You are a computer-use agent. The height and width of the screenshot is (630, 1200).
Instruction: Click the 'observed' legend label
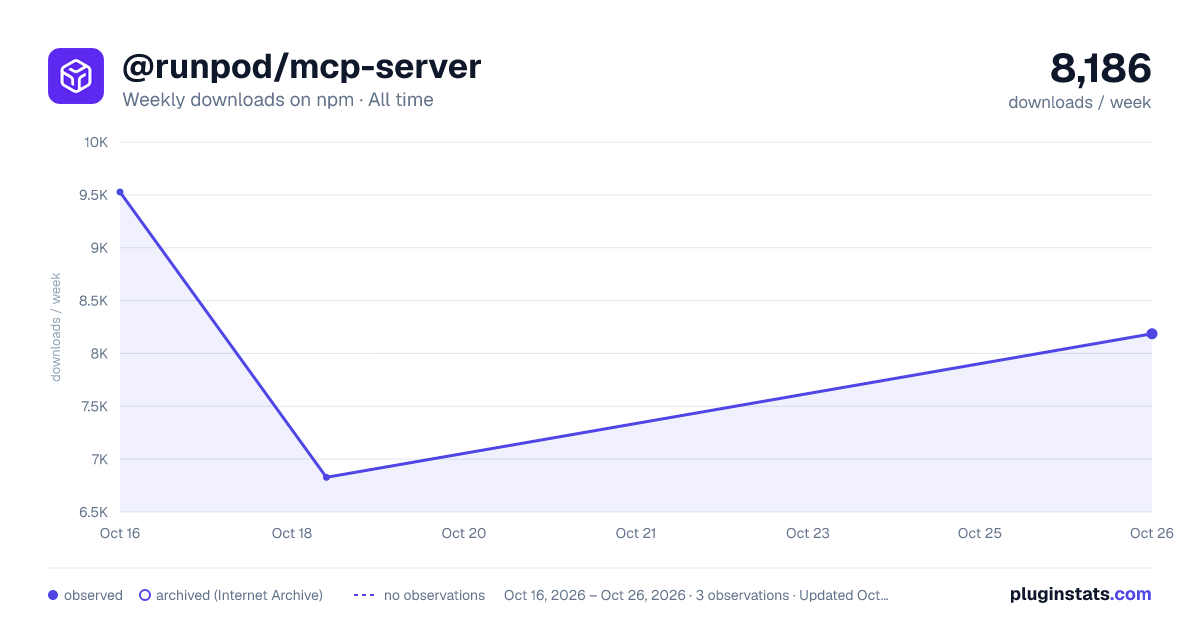[x=93, y=595]
